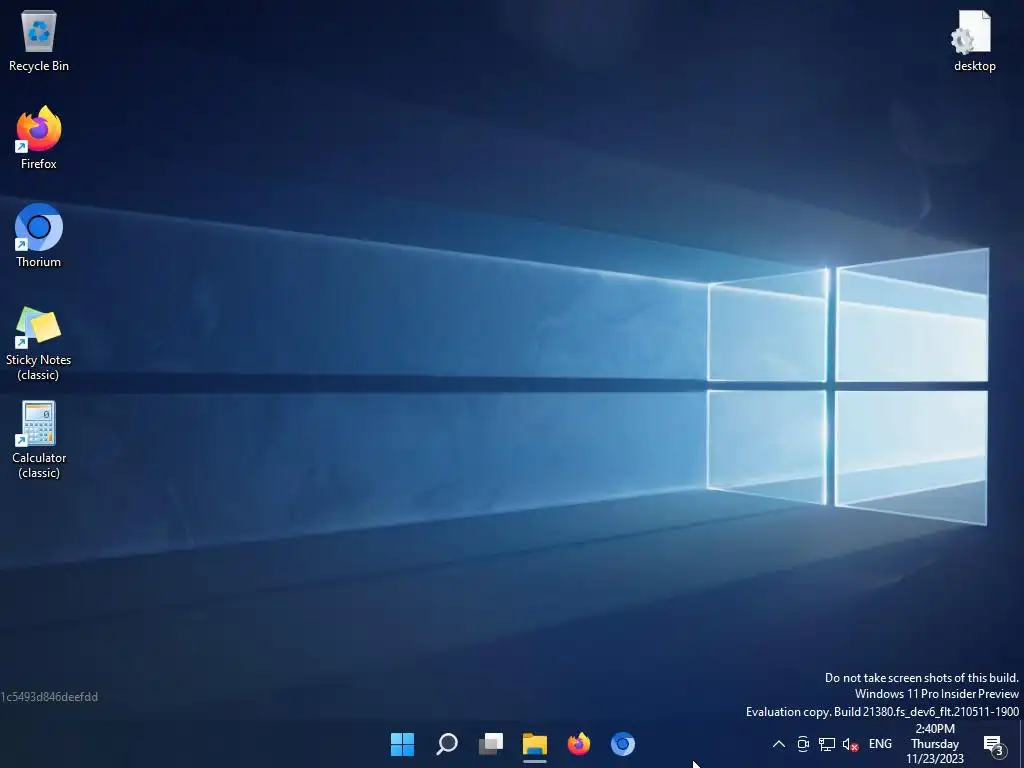Select the Calculator (classic) shortcut
This screenshot has height=768, width=1024.
click(39, 440)
